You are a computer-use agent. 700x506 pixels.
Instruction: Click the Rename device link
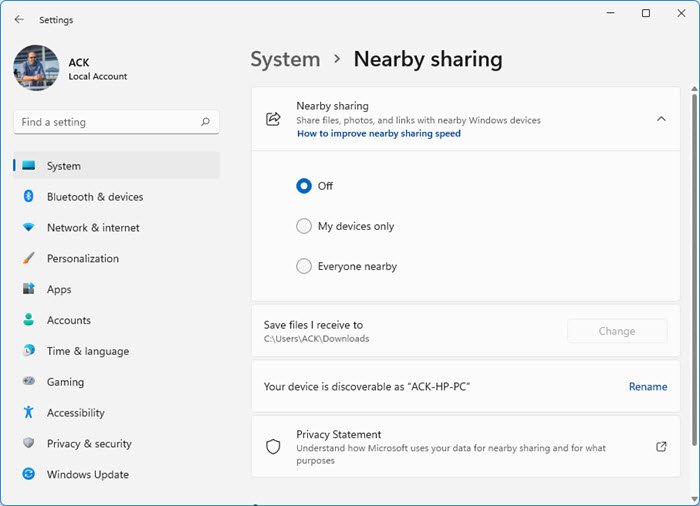point(647,387)
